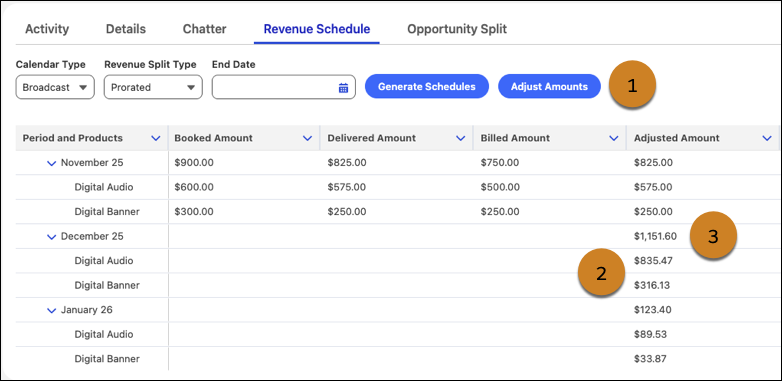Click the $1,151.60 adjusted amount cell
Viewport: 782px width, 381px height.
point(655,236)
